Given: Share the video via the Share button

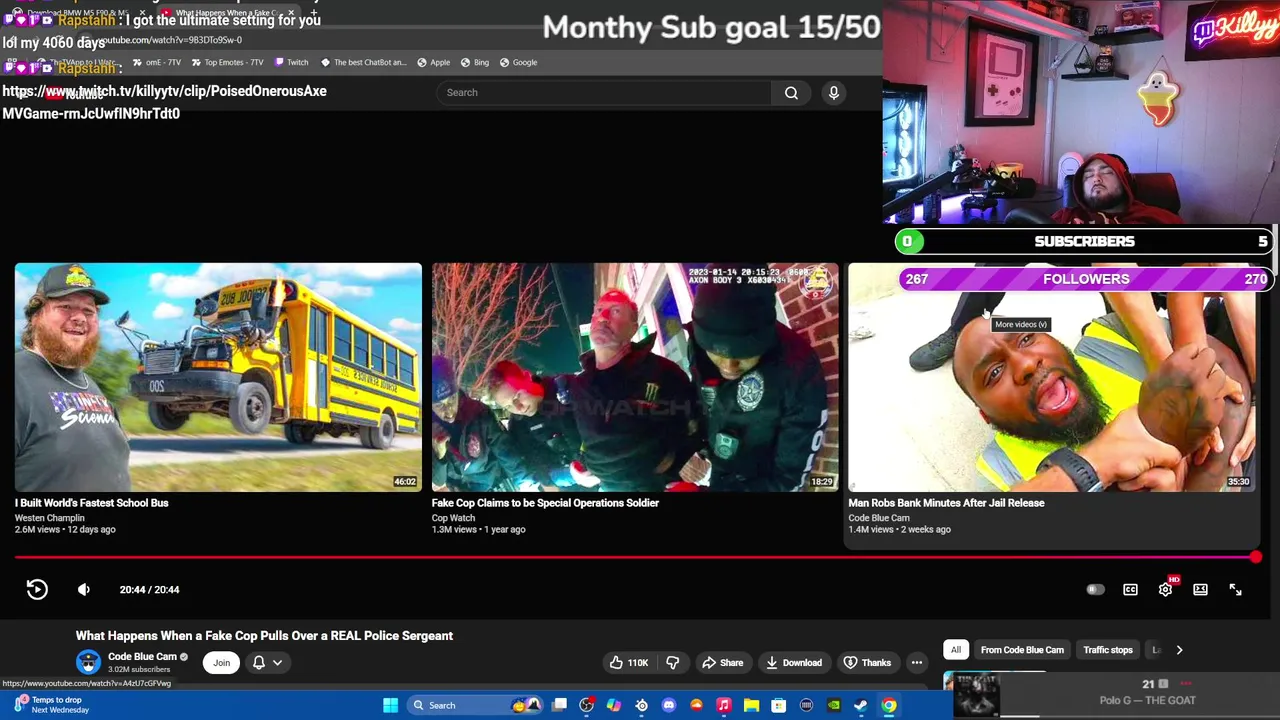Looking at the screenshot, I should click(722, 662).
